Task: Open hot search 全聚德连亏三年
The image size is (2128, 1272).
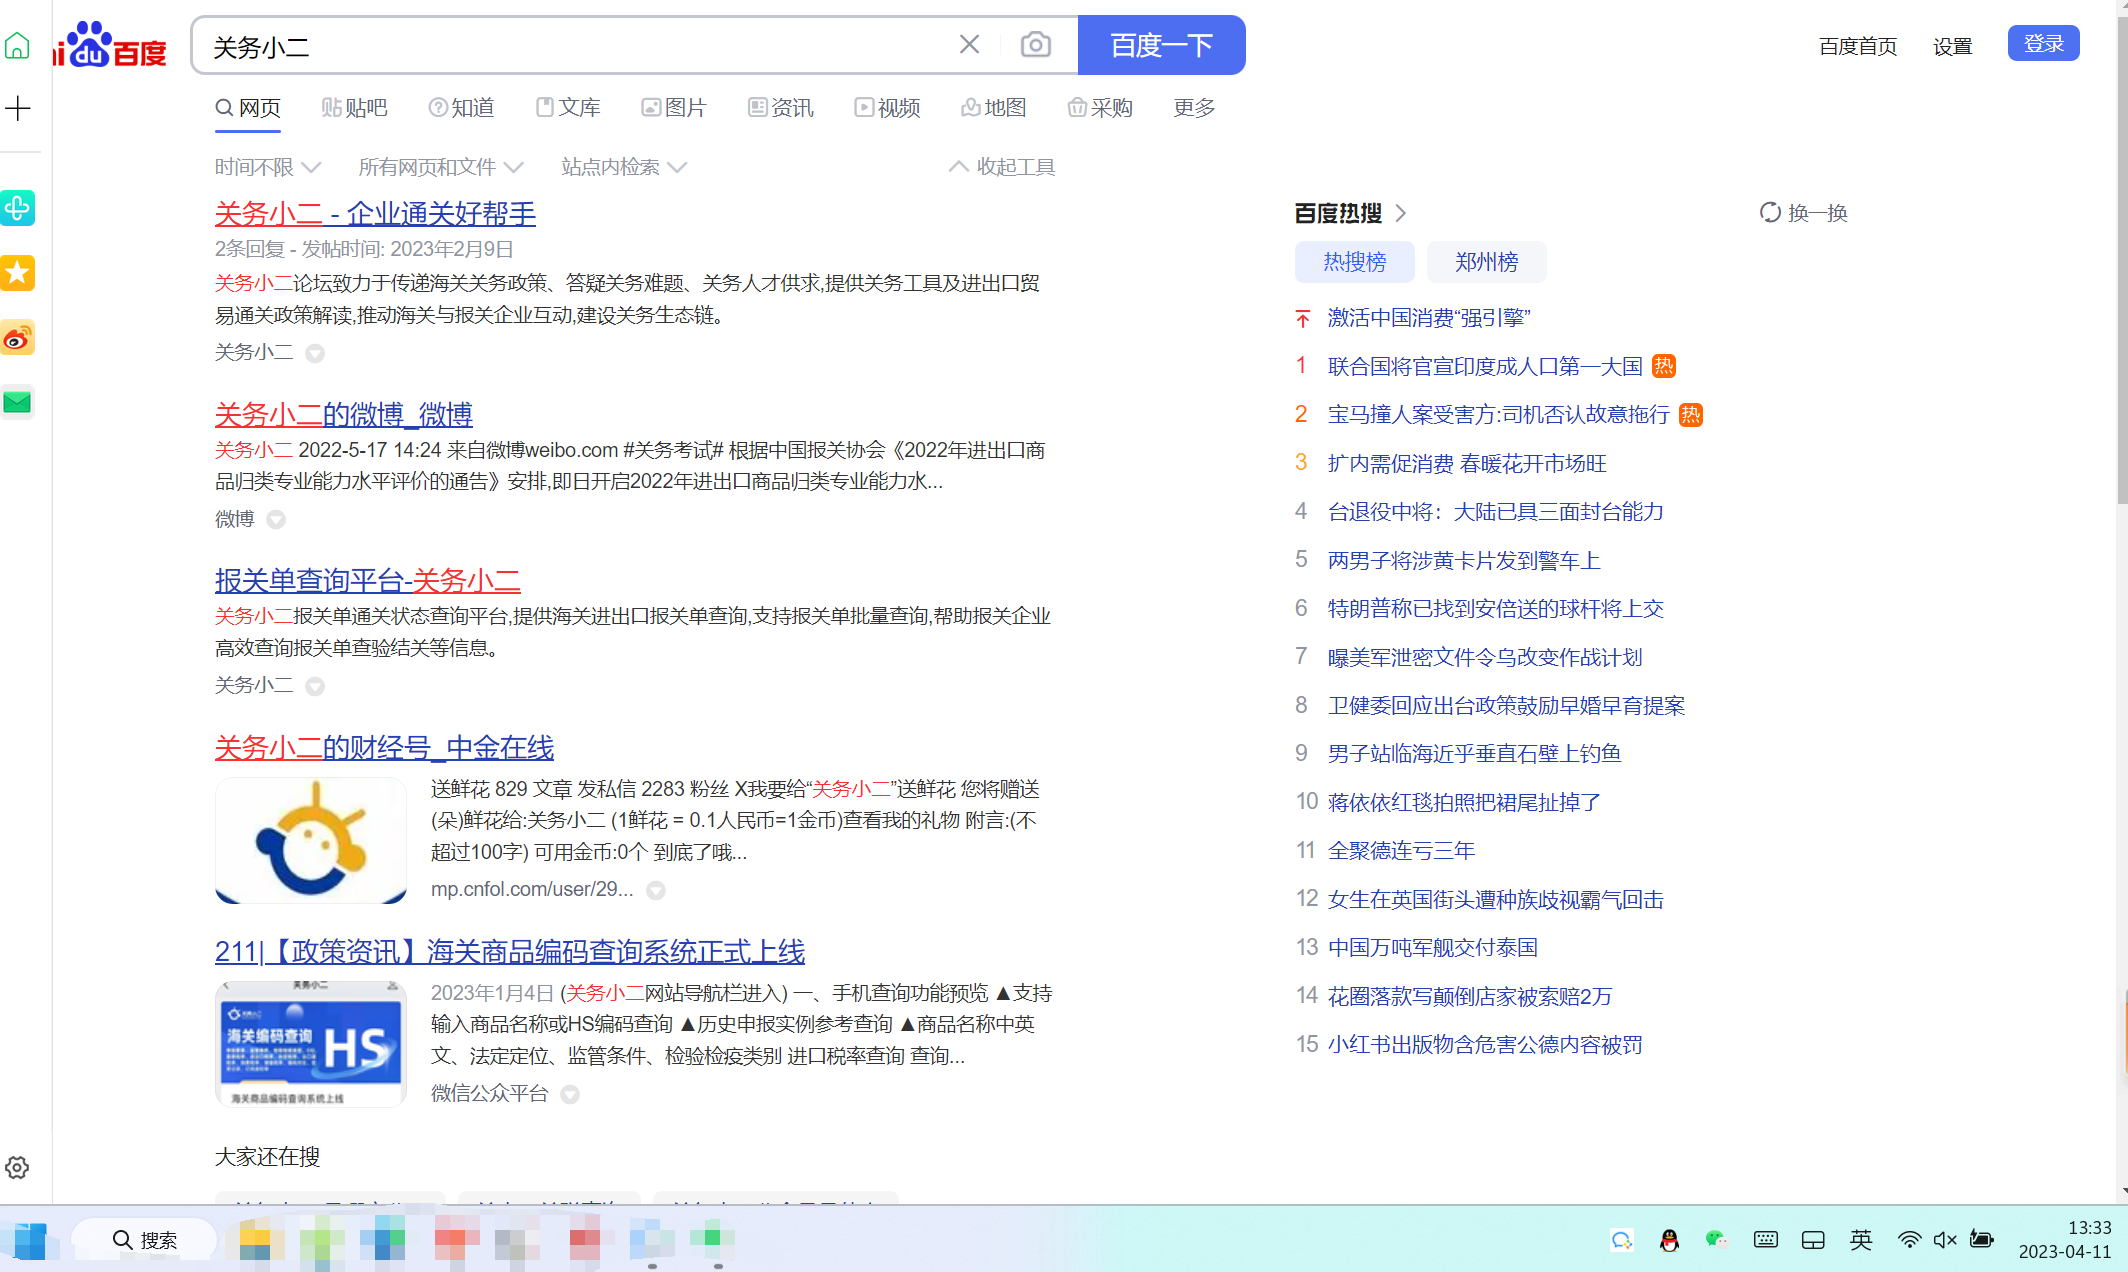Action: (x=1401, y=850)
